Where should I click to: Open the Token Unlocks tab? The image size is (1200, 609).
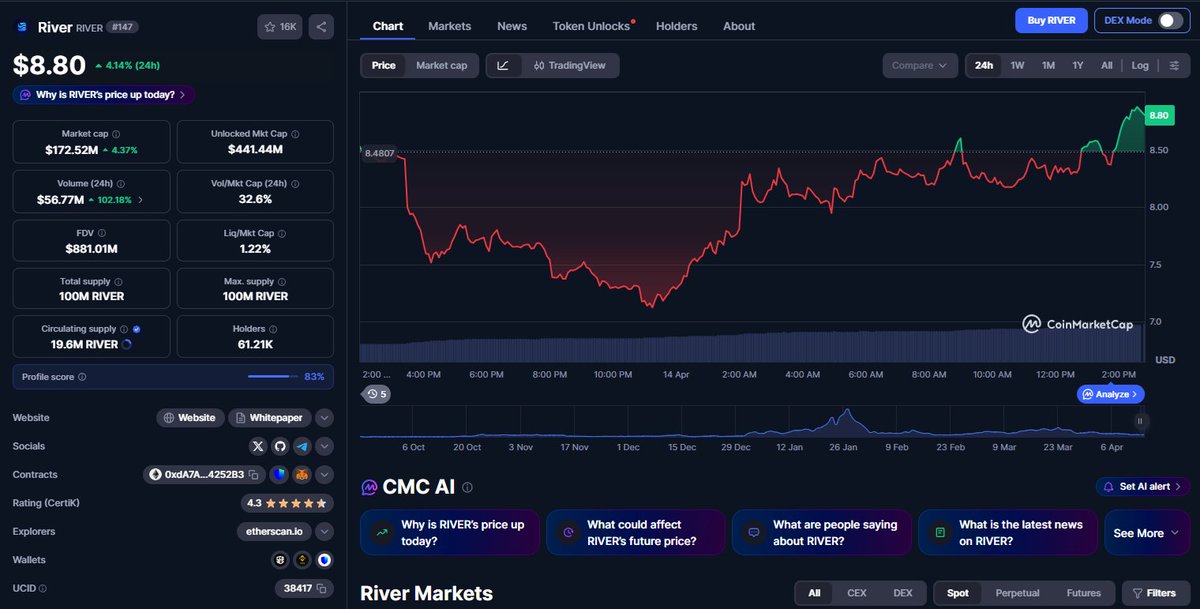(592, 26)
